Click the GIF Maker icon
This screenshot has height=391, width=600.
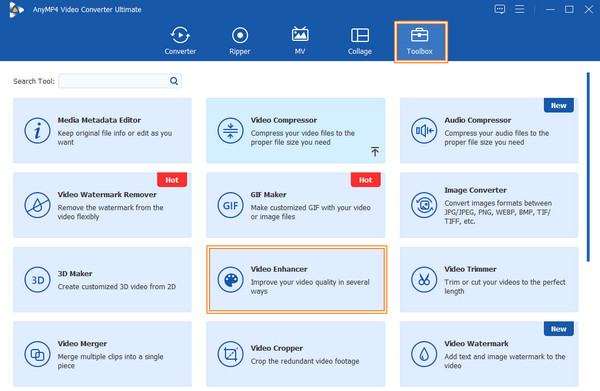click(x=230, y=205)
